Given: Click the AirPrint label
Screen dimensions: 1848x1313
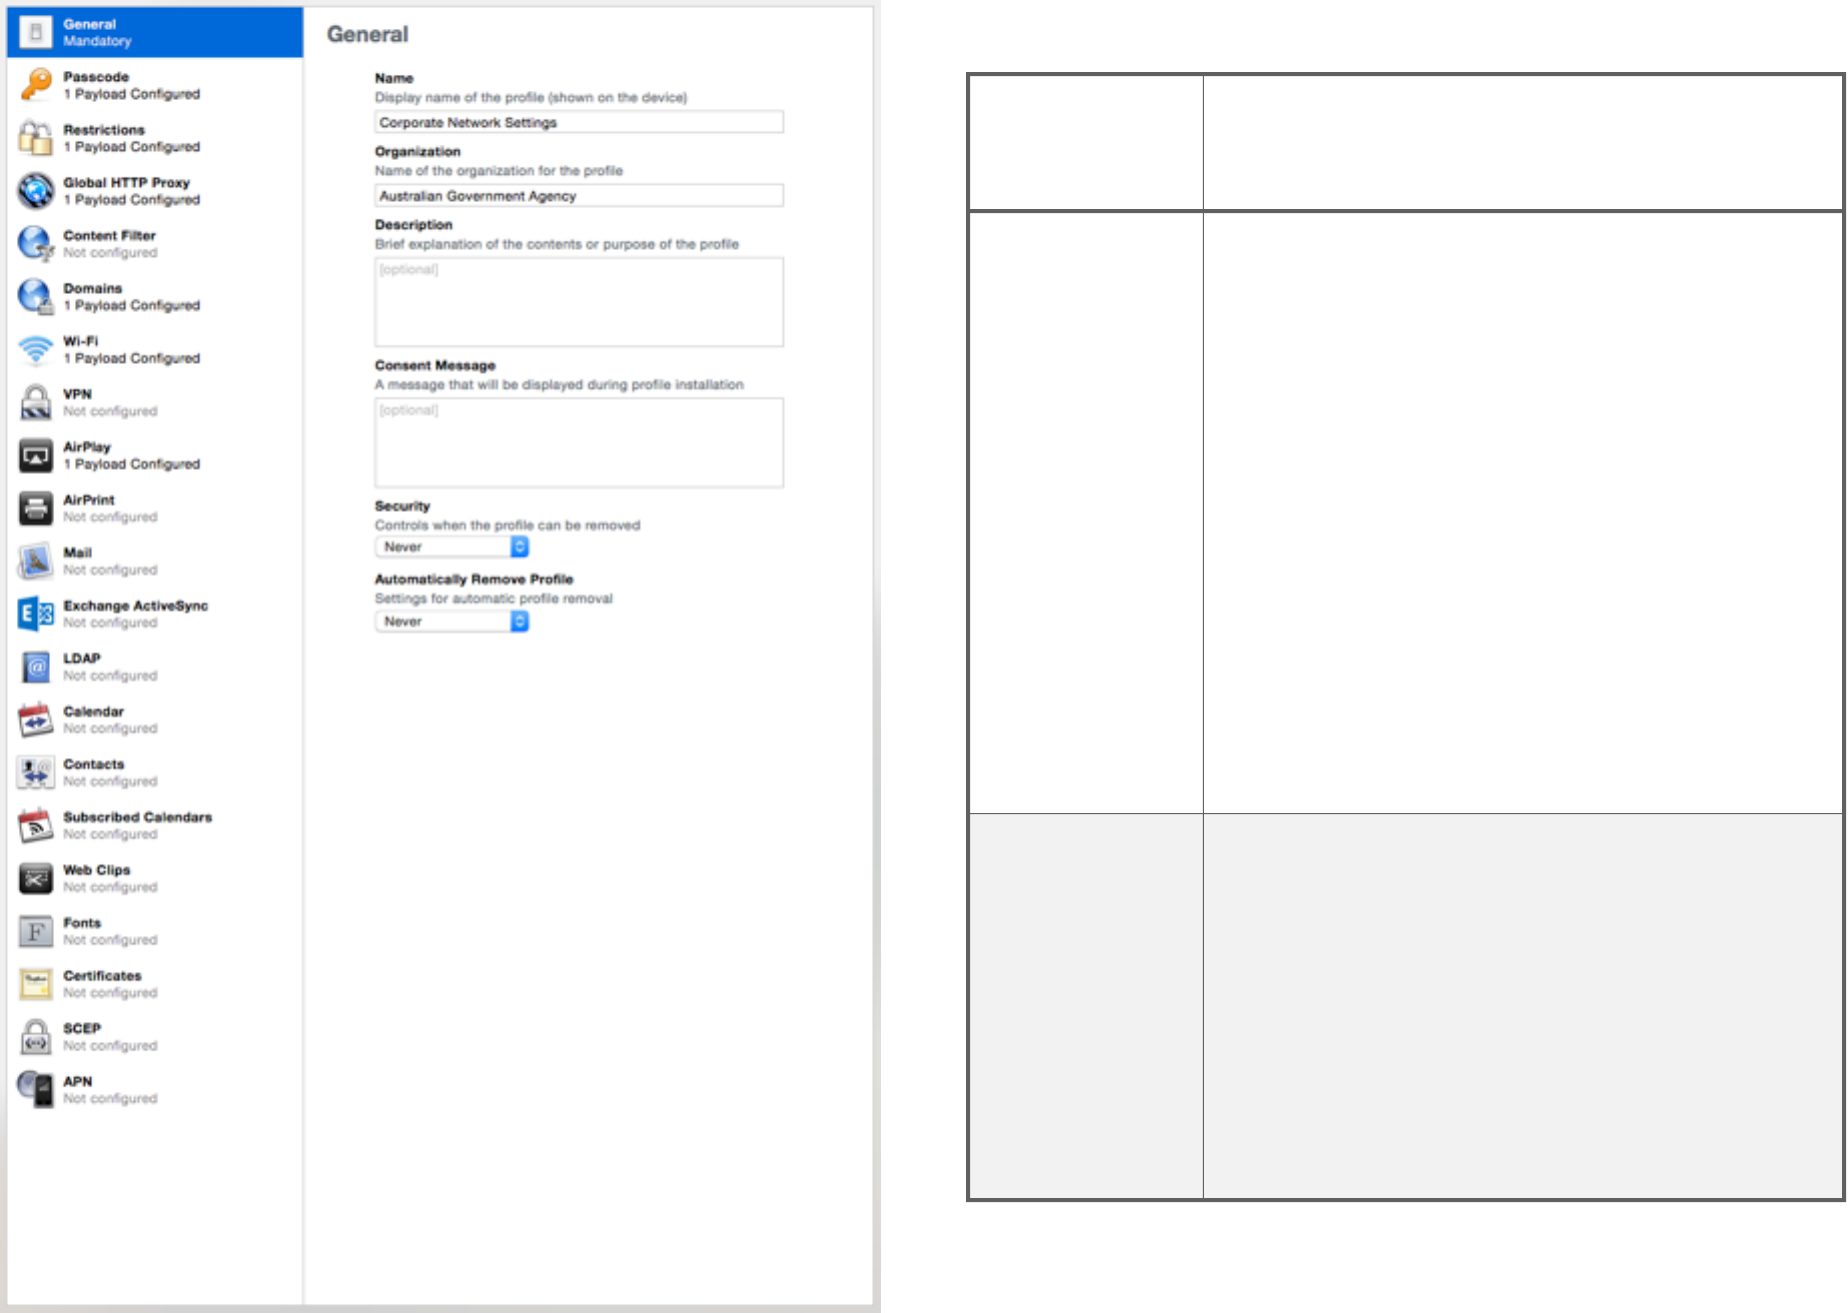Looking at the screenshot, I should [x=89, y=500].
